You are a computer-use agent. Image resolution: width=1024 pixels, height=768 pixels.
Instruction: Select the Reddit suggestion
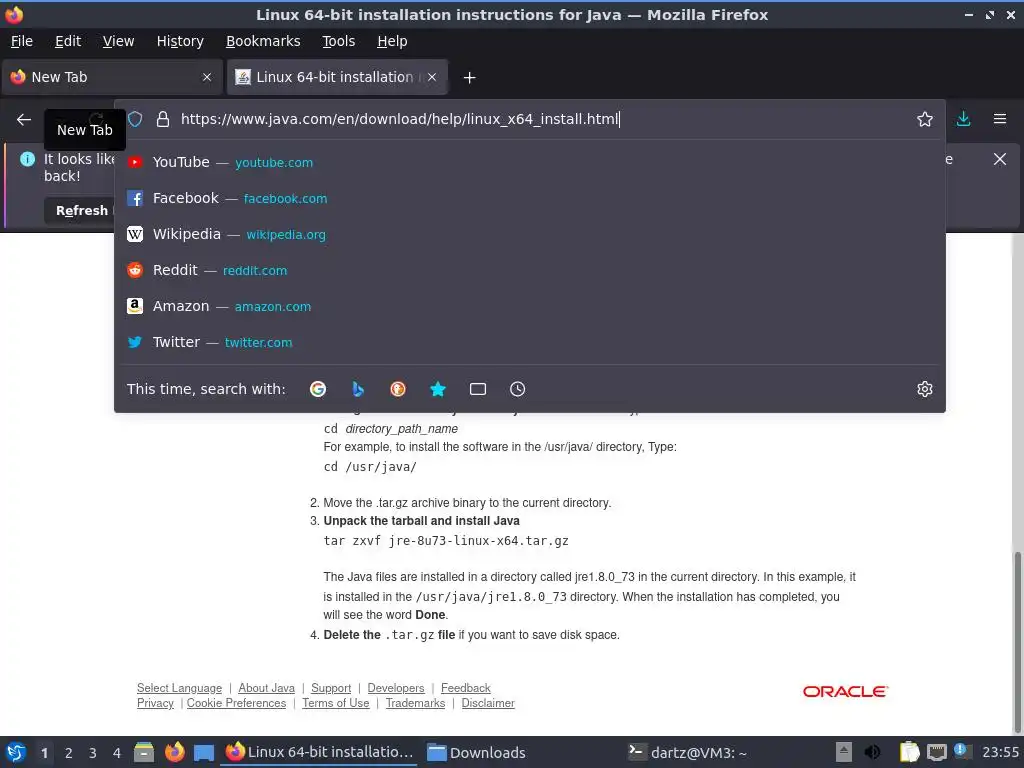[x=530, y=270]
